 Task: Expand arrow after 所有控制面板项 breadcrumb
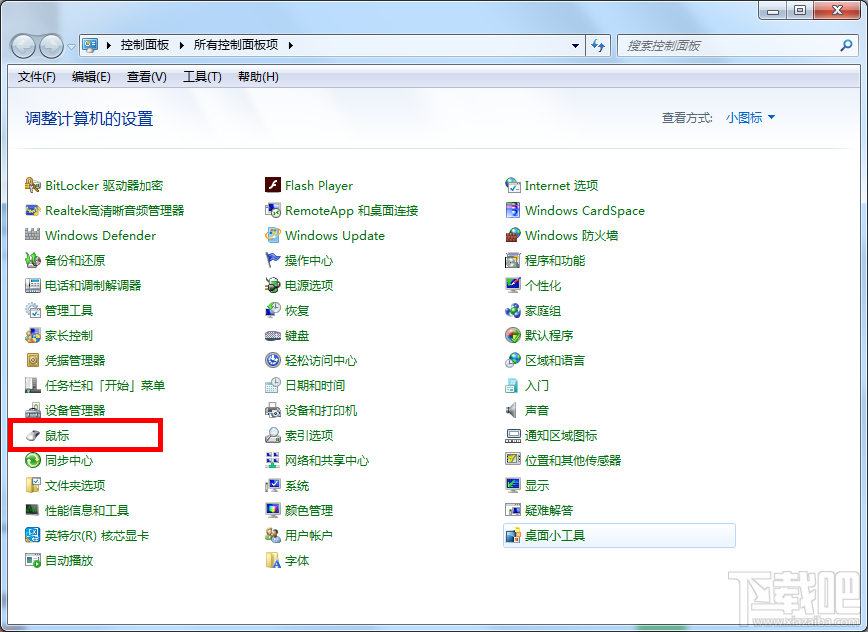[290, 45]
